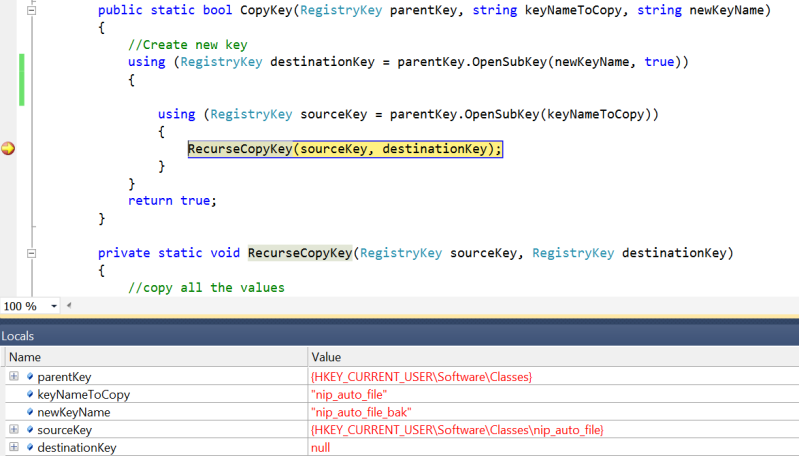Collapse the RecurseCopyKey method outline

(32, 253)
